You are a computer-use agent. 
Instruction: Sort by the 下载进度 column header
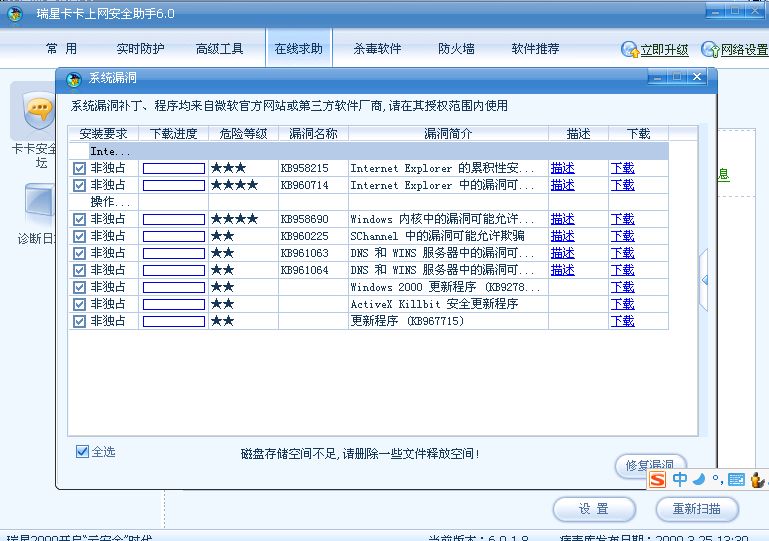point(174,133)
